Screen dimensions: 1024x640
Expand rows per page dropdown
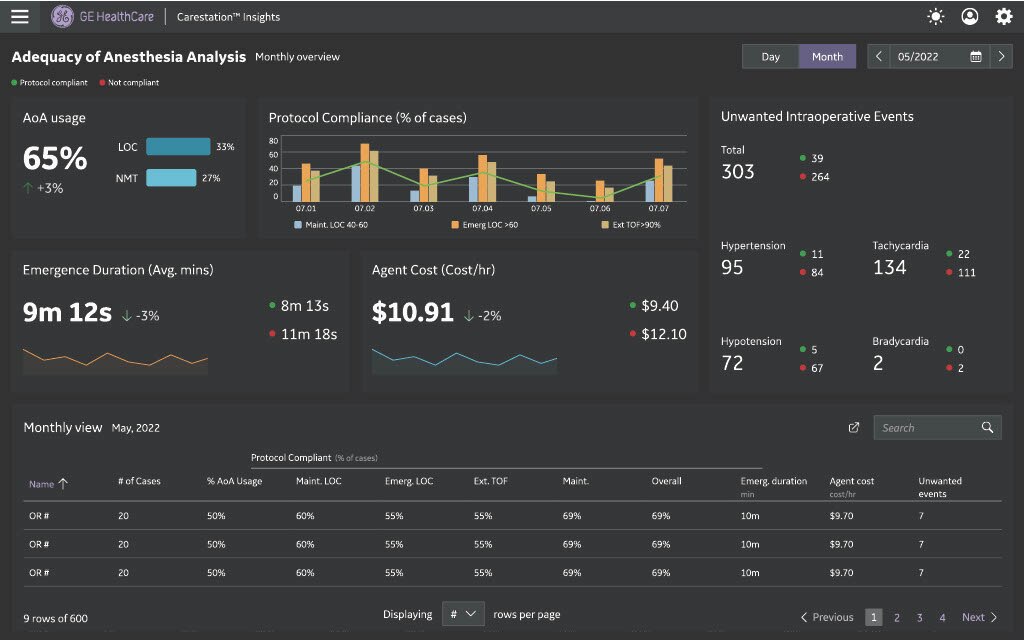pos(463,614)
